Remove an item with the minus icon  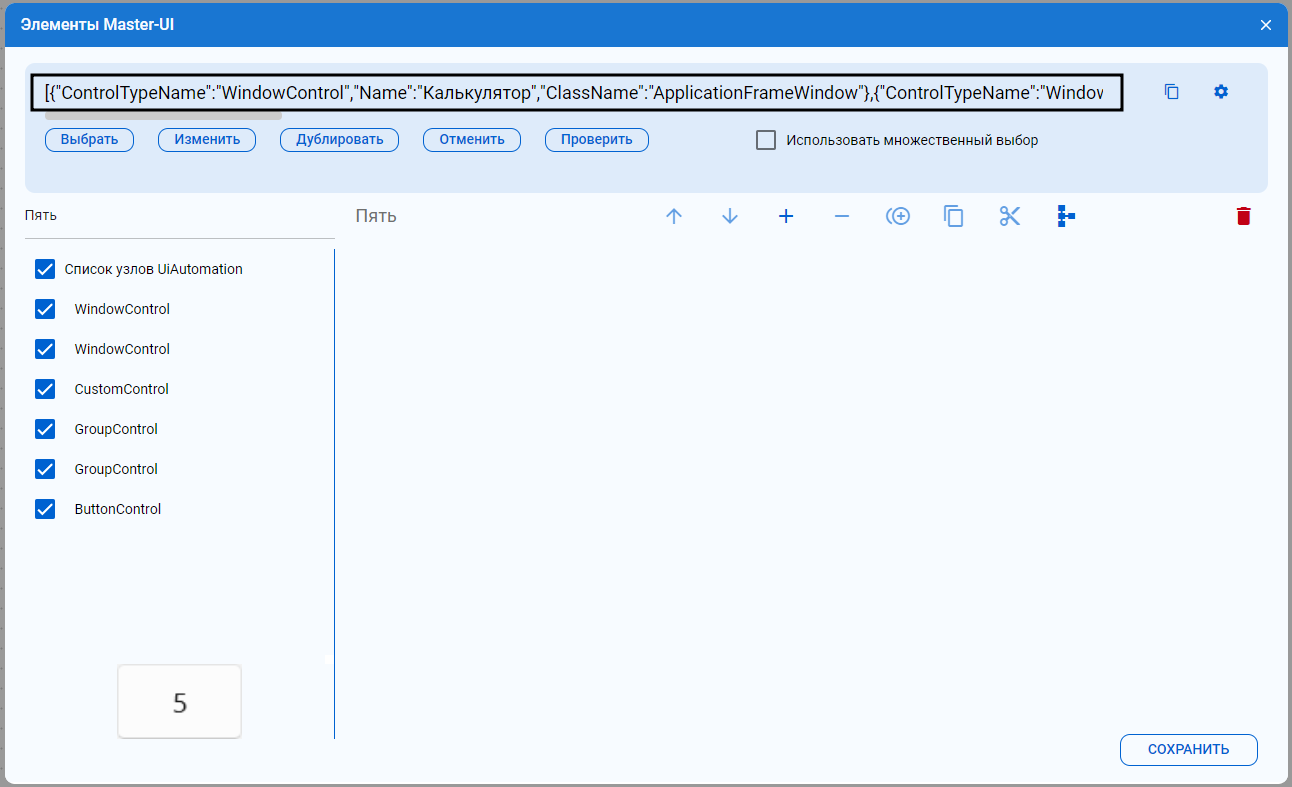[x=842, y=216]
